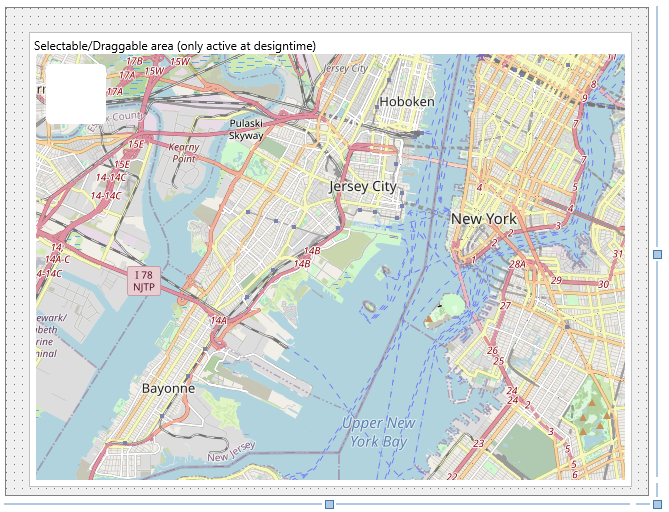The image size is (669, 512).
Task: Click exit number "28A" on the map
Action: tap(517, 264)
